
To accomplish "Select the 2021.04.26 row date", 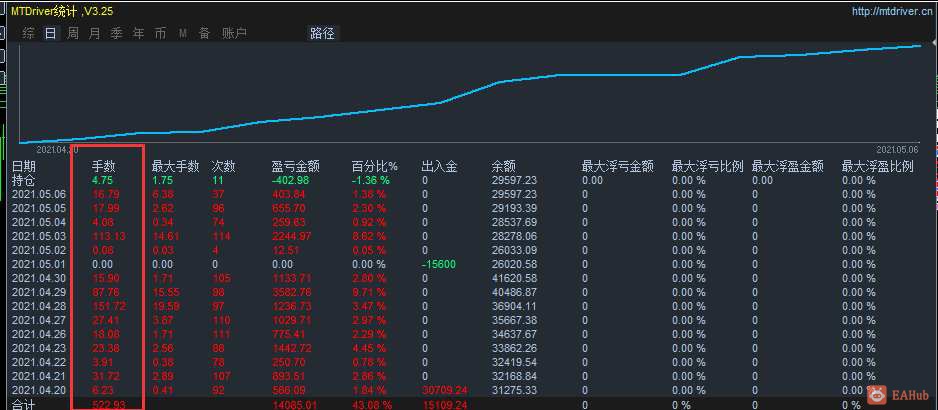I will click(x=39, y=335).
